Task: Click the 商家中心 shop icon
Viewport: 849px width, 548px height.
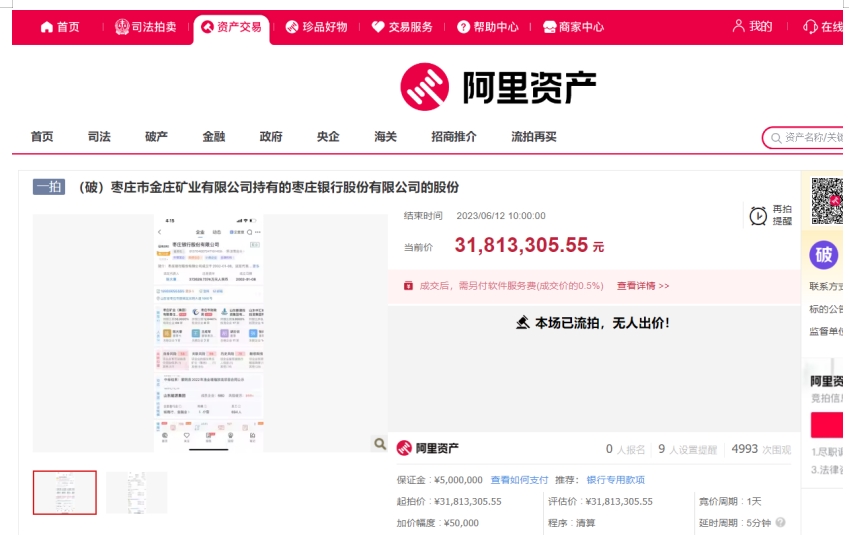Action: (549, 27)
